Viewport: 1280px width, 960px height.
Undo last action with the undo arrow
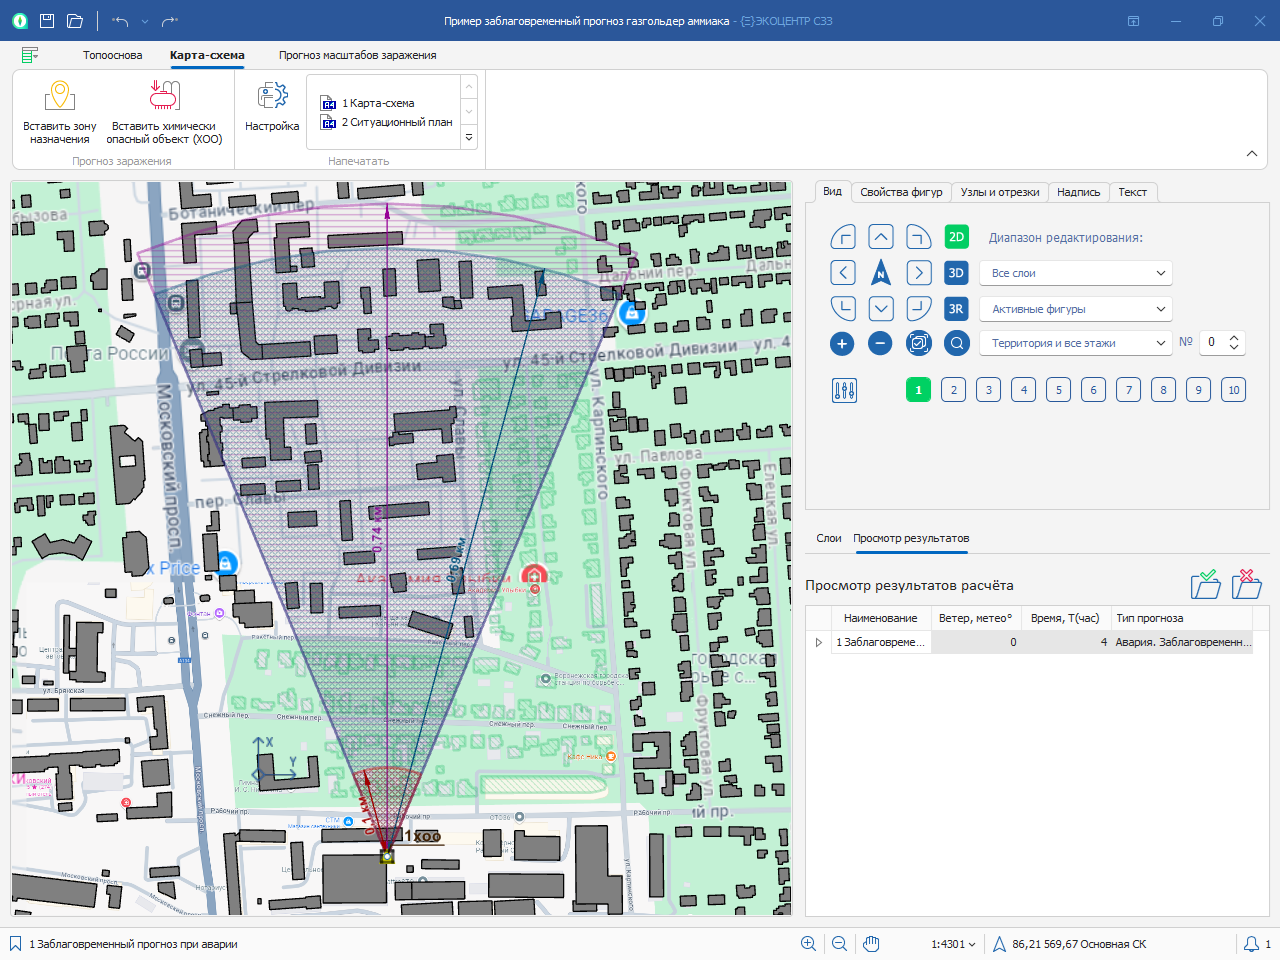point(121,20)
